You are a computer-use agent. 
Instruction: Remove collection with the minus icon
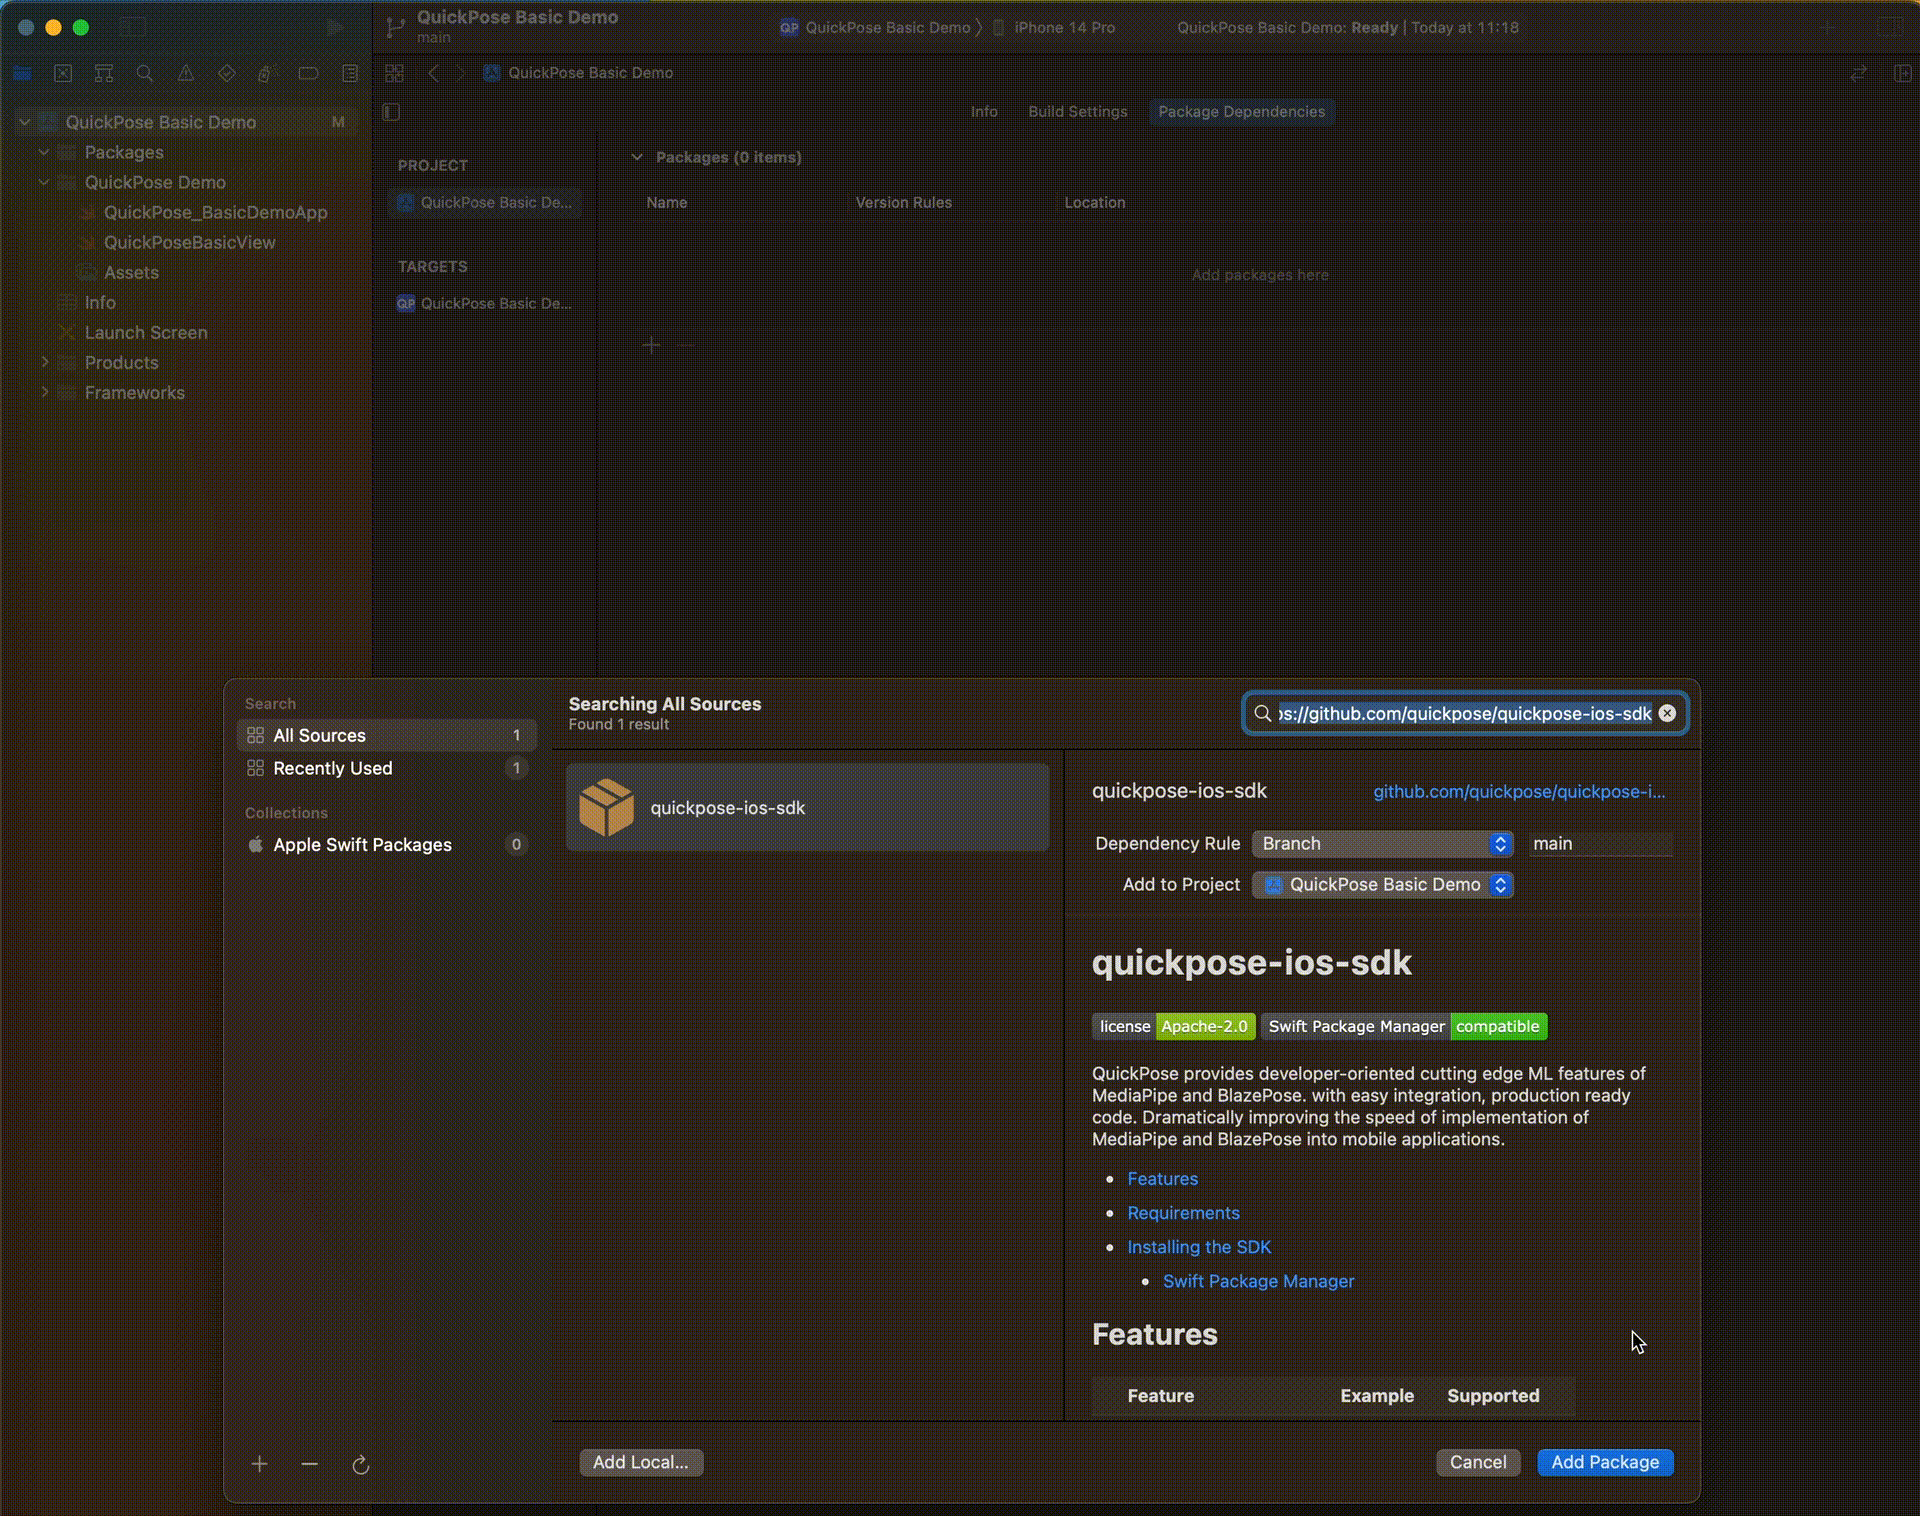(x=310, y=1465)
